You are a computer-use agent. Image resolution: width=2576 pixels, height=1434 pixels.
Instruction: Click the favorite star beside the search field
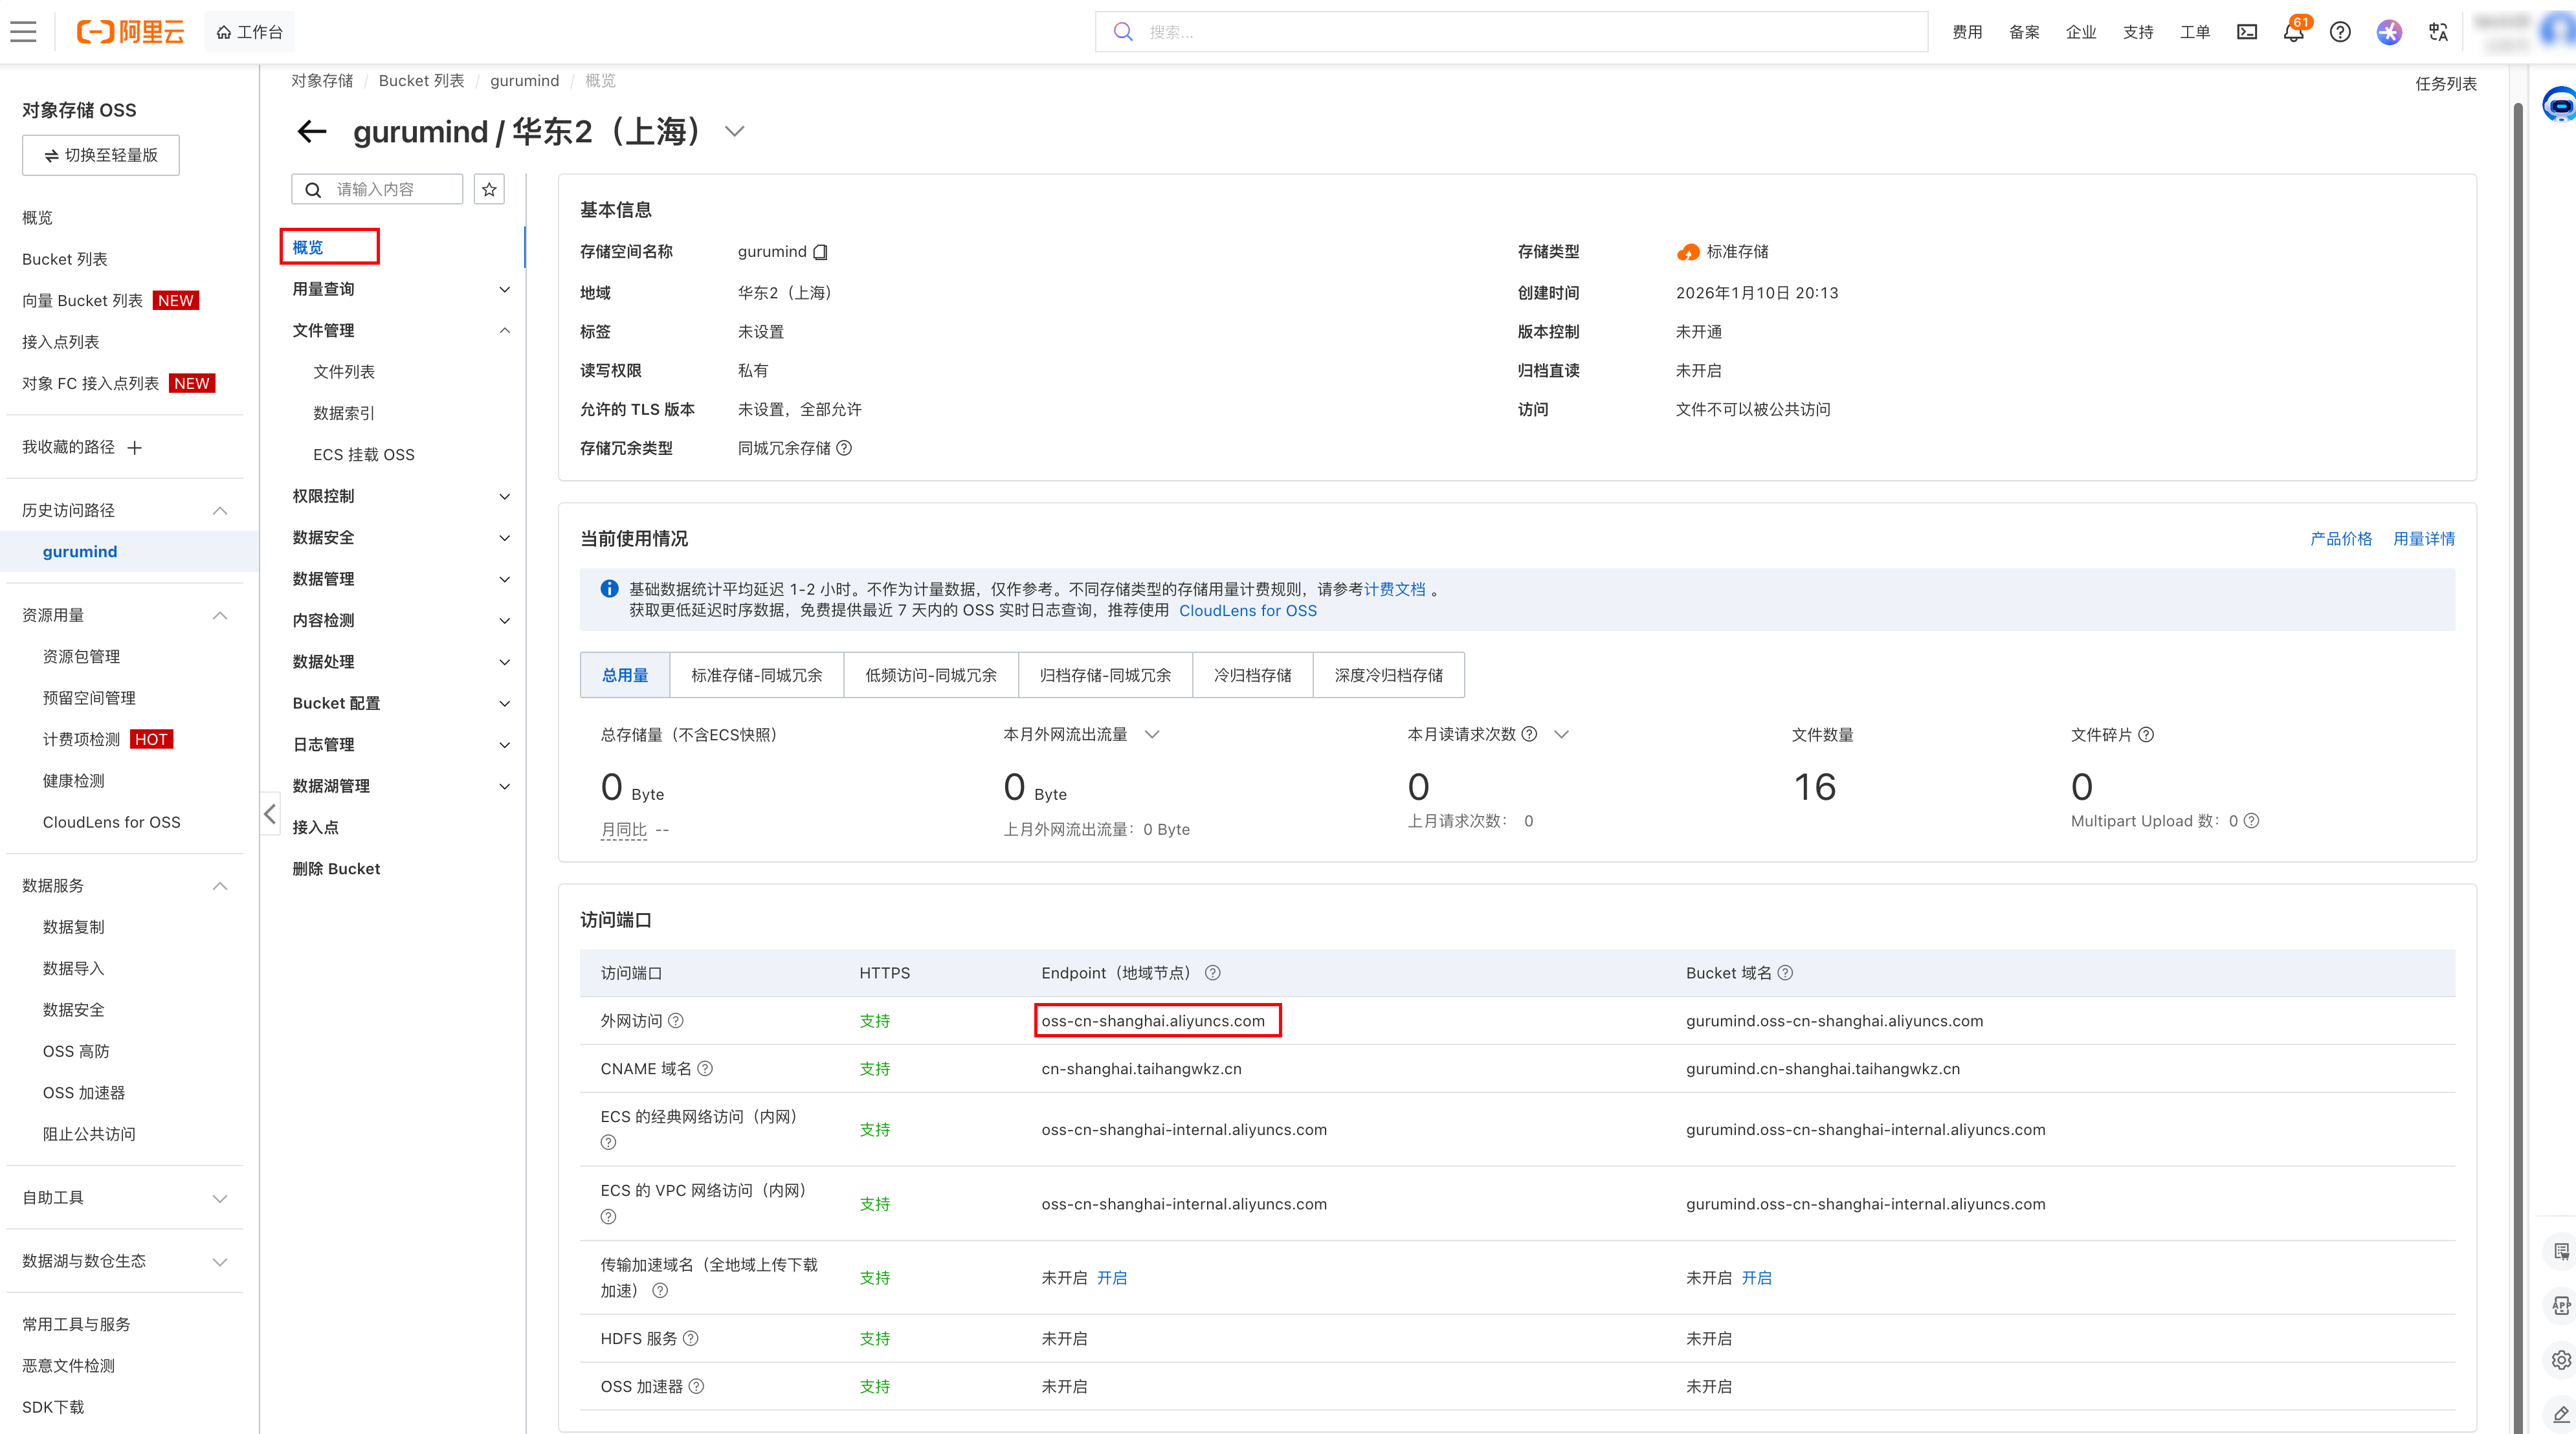489,189
